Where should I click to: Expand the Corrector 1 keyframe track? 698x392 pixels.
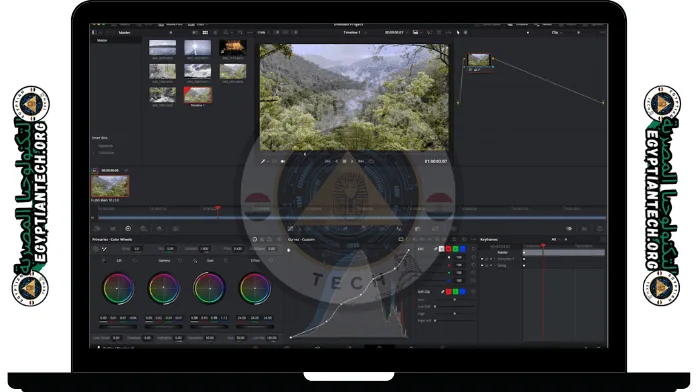coord(495,259)
